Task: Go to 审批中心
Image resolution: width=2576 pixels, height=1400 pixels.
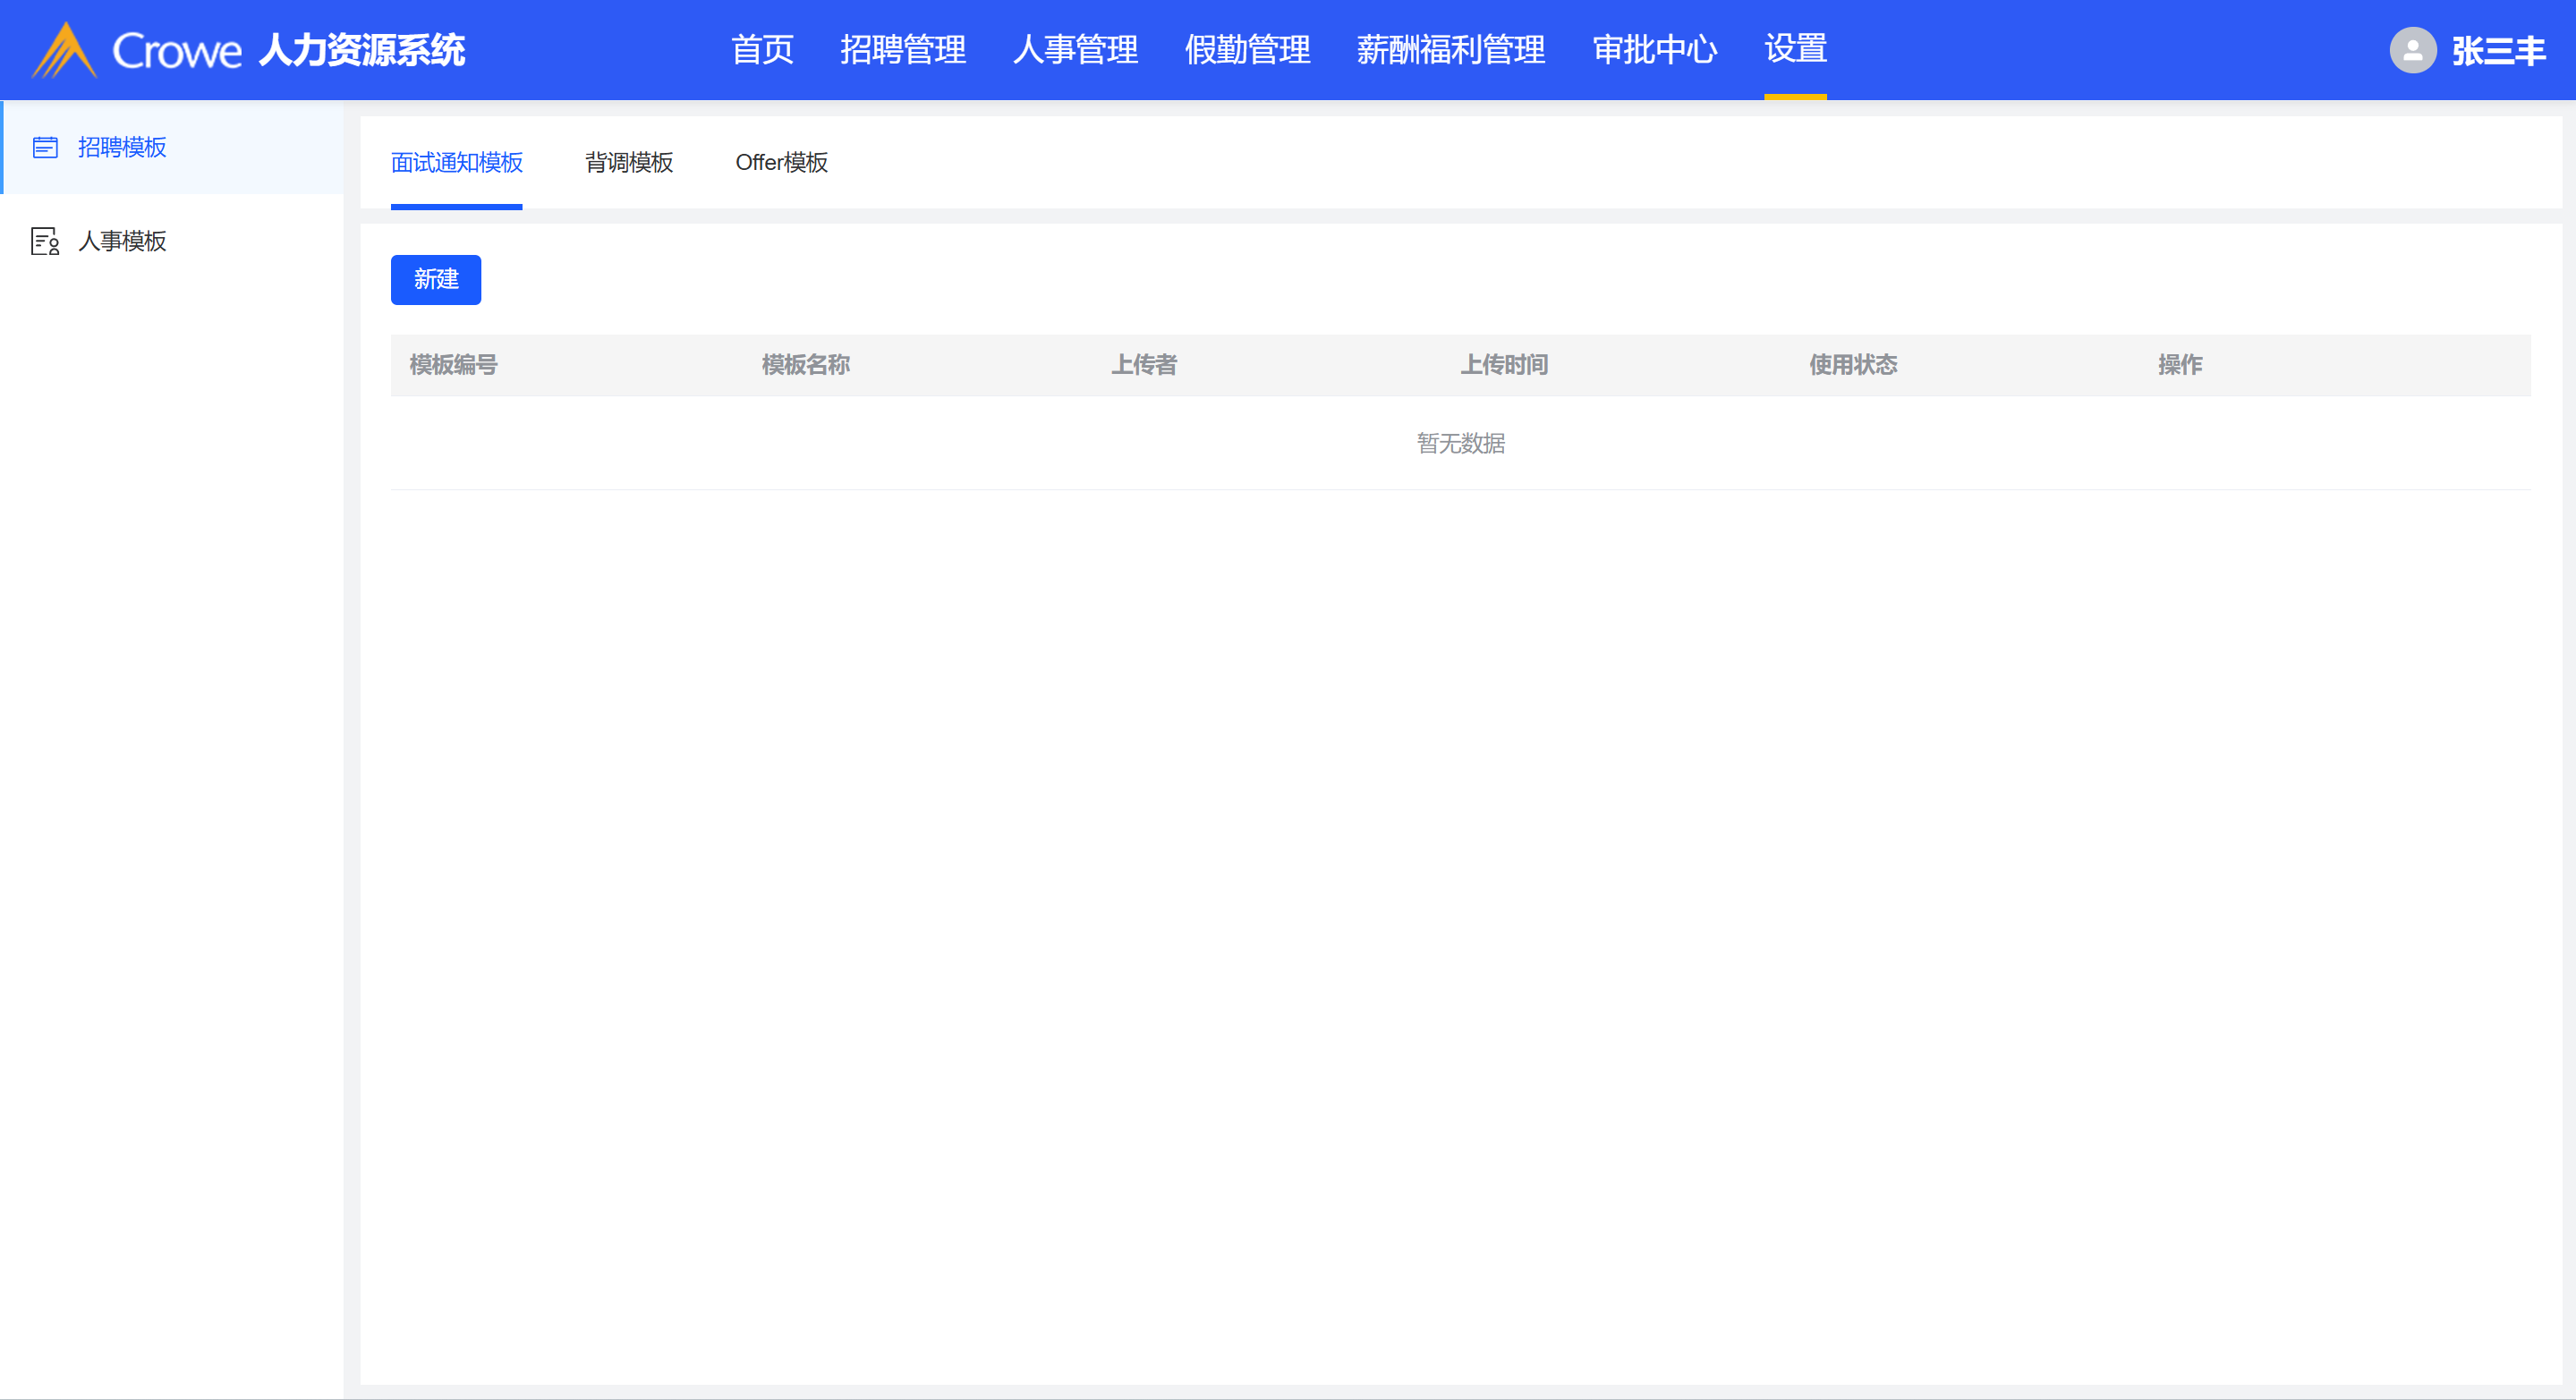Action: click(x=1654, y=50)
